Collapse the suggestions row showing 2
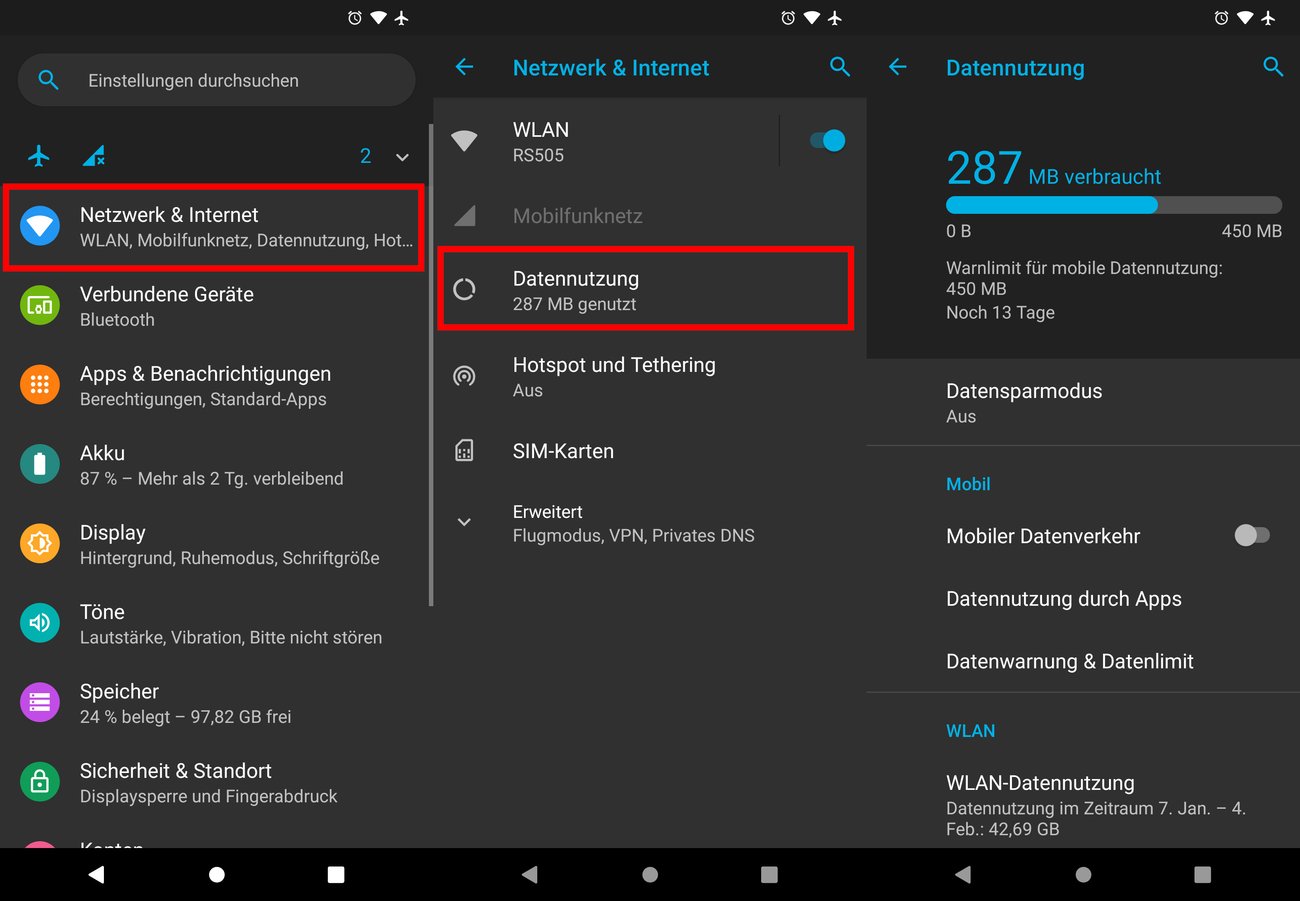Screen dimensions: 1300x901 point(401,156)
